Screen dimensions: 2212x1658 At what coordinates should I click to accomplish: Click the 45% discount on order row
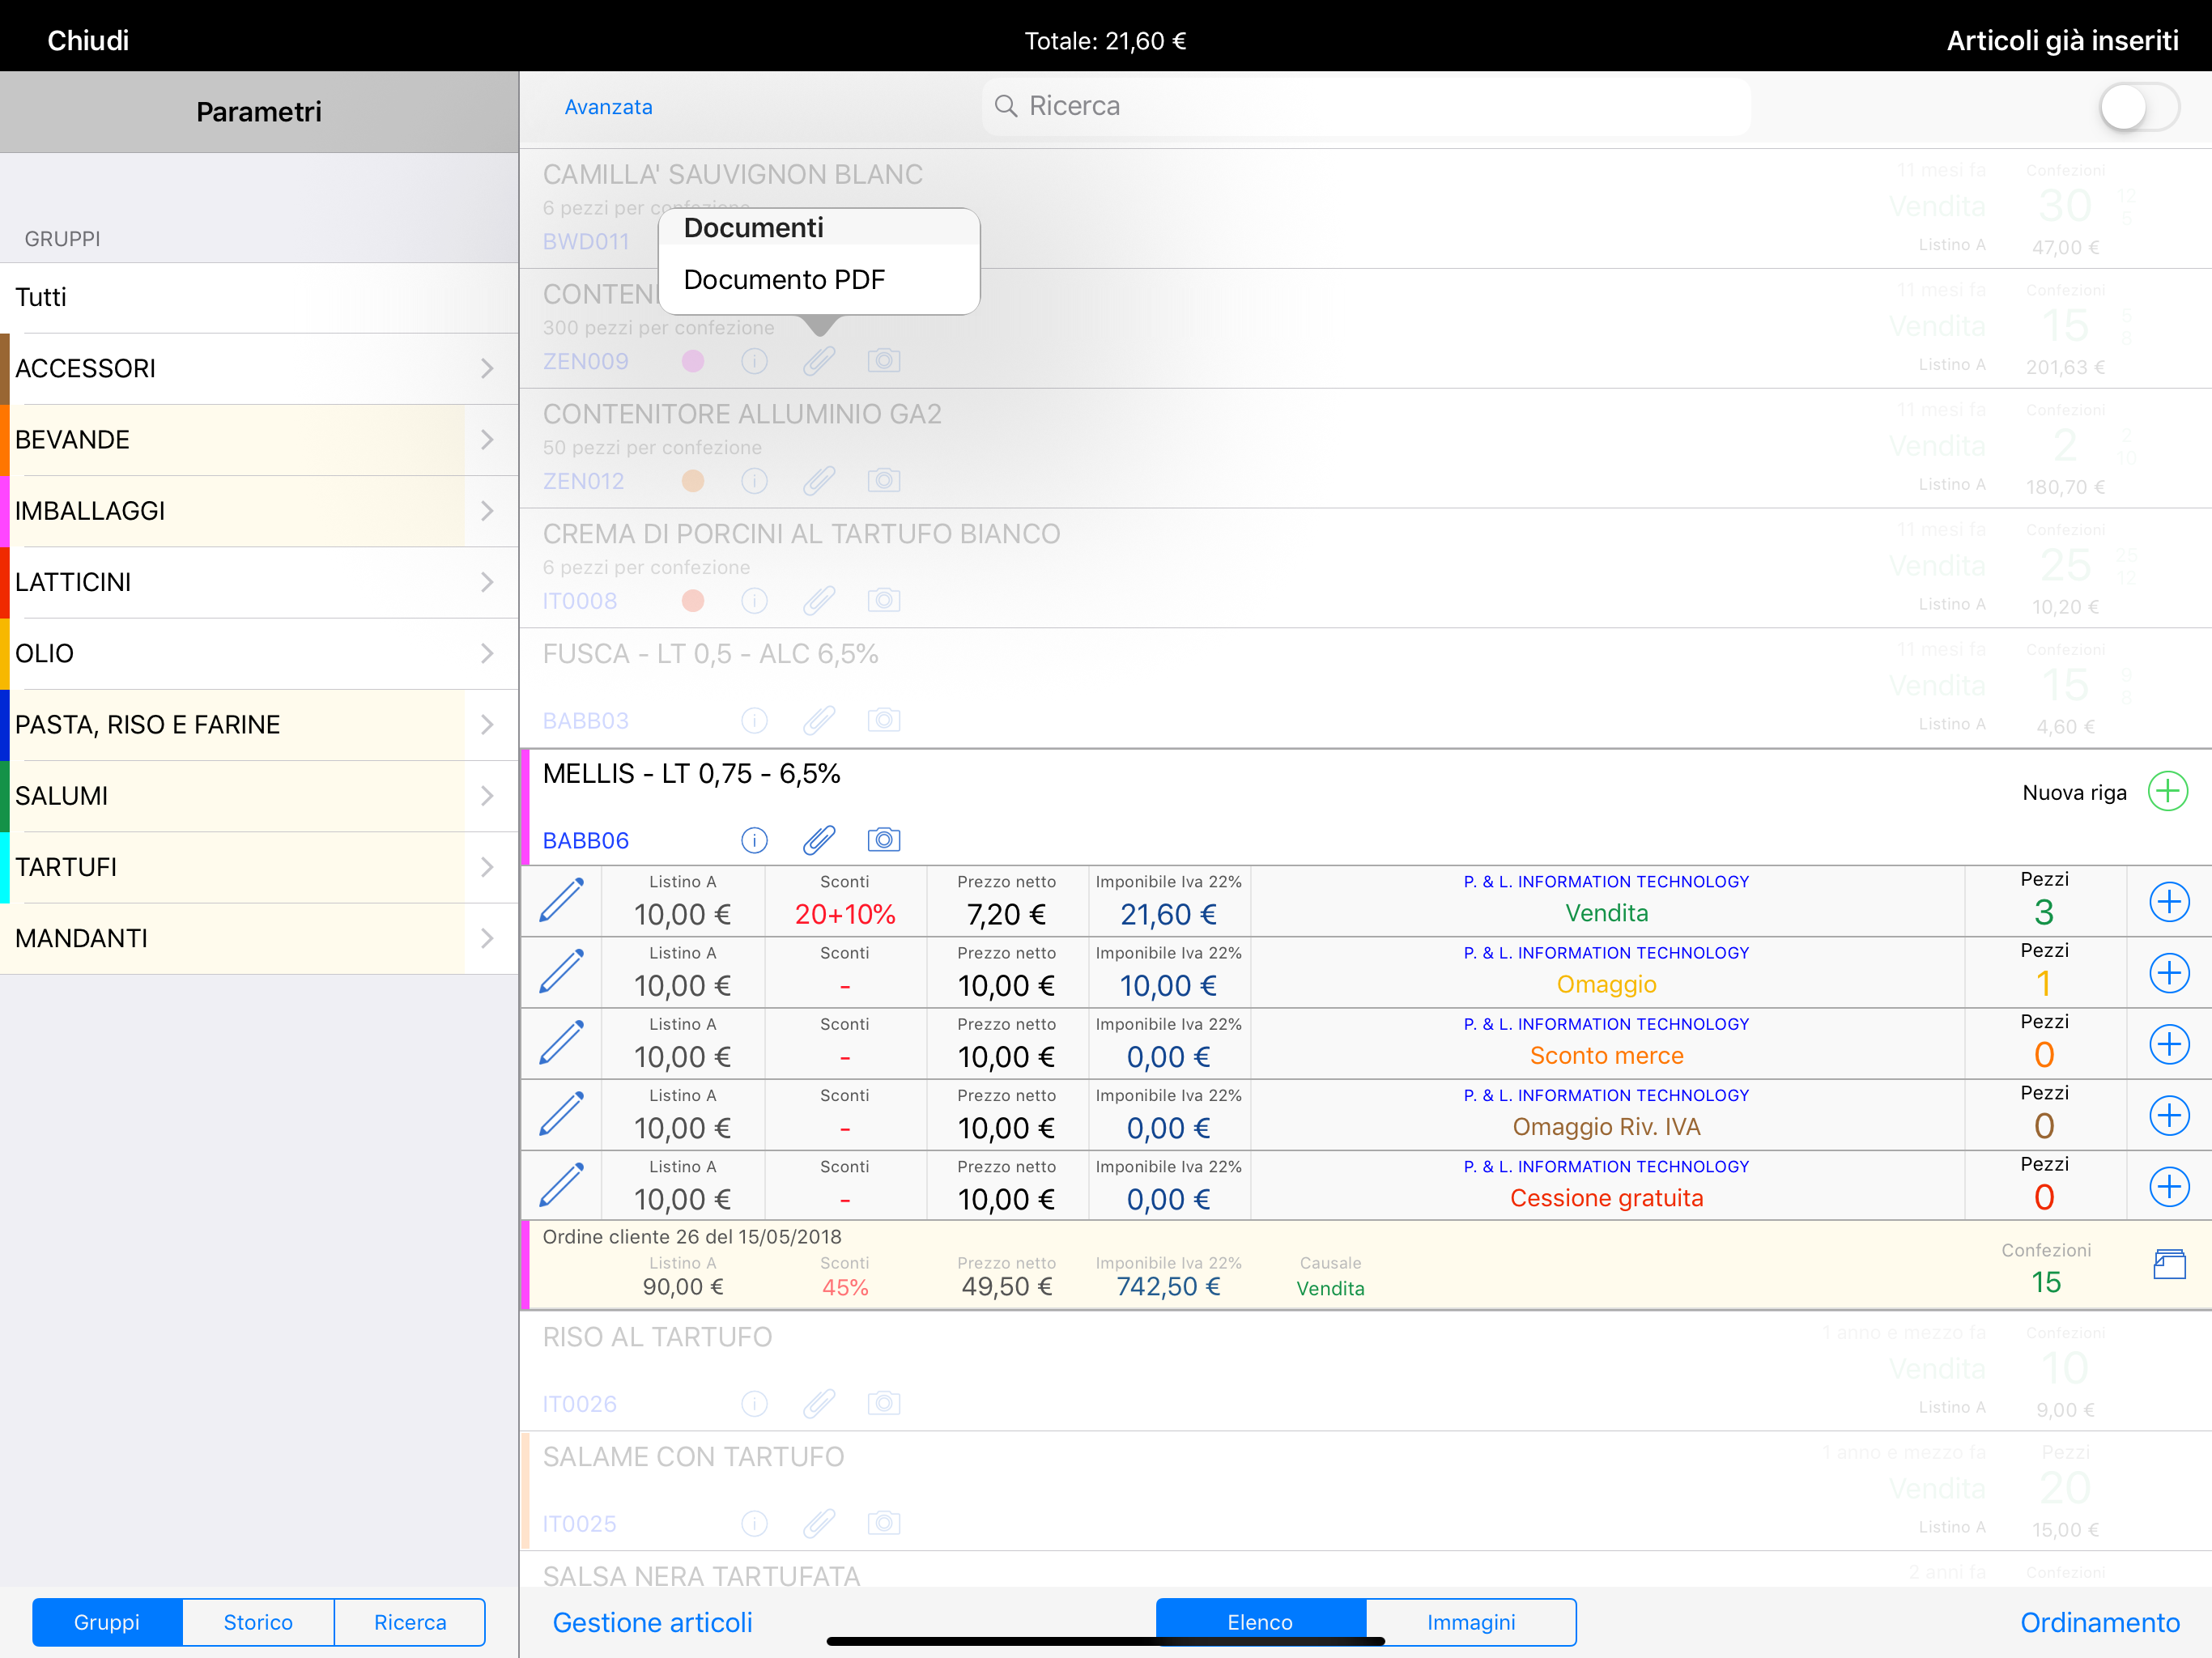(845, 1287)
